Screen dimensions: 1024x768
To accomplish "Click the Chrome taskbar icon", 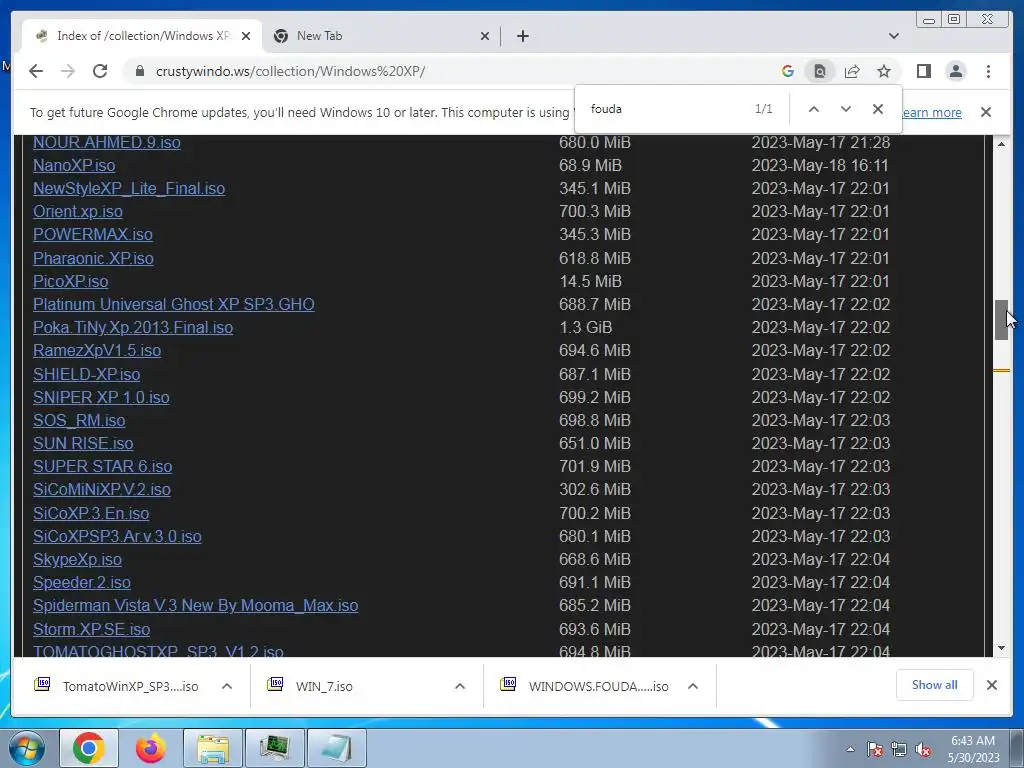I will coord(89,748).
